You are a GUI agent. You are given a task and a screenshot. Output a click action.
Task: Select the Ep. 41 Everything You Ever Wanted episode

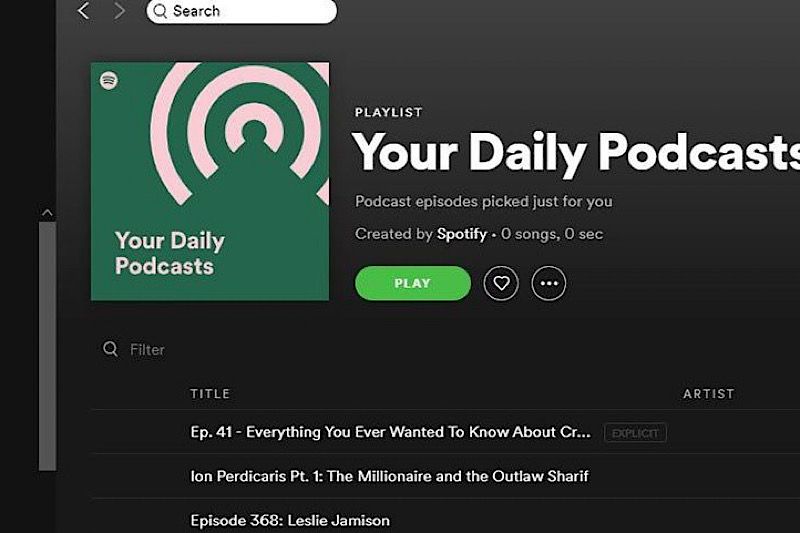click(x=445, y=432)
